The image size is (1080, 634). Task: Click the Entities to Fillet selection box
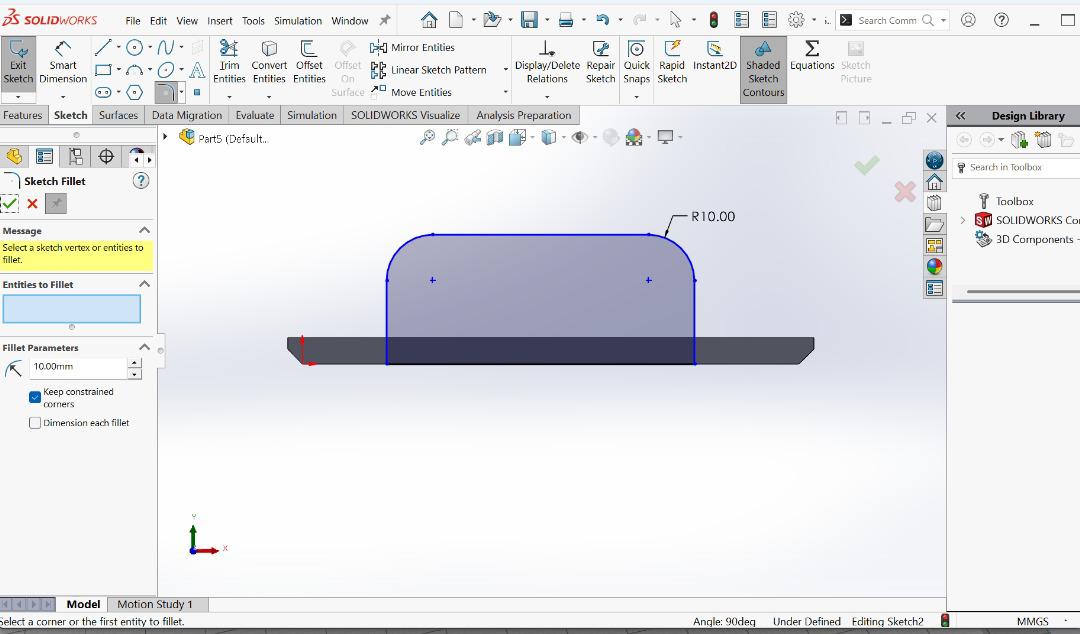72,309
